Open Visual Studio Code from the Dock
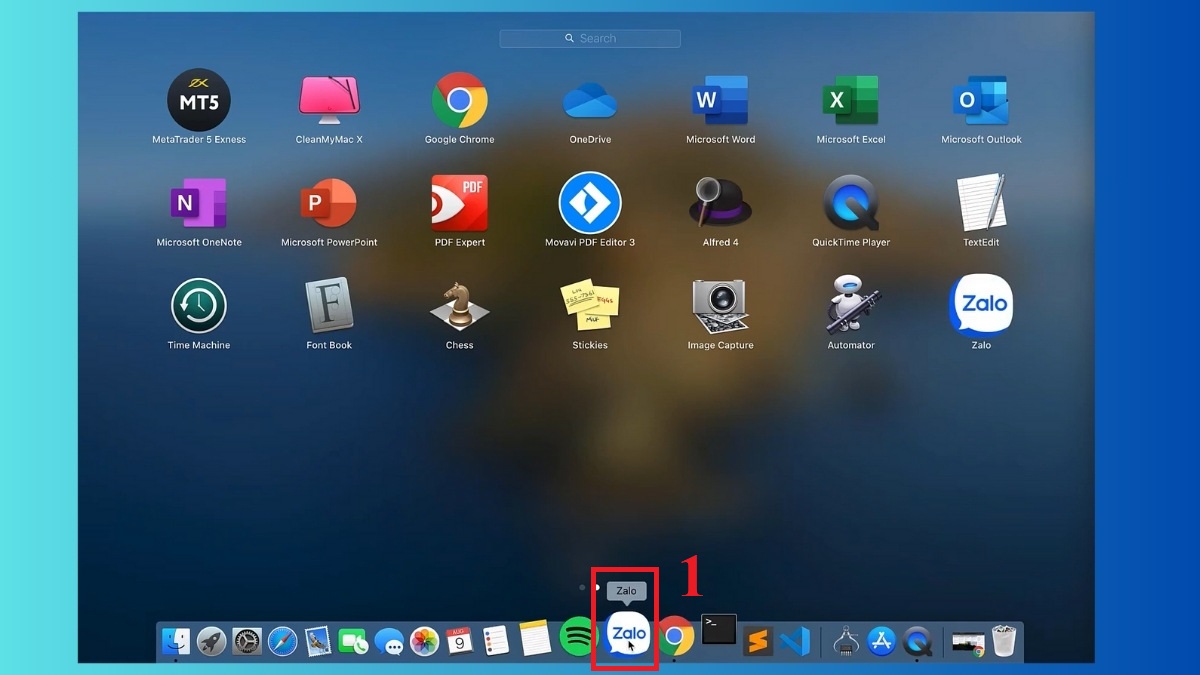The image size is (1200, 675). click(795, 641)
